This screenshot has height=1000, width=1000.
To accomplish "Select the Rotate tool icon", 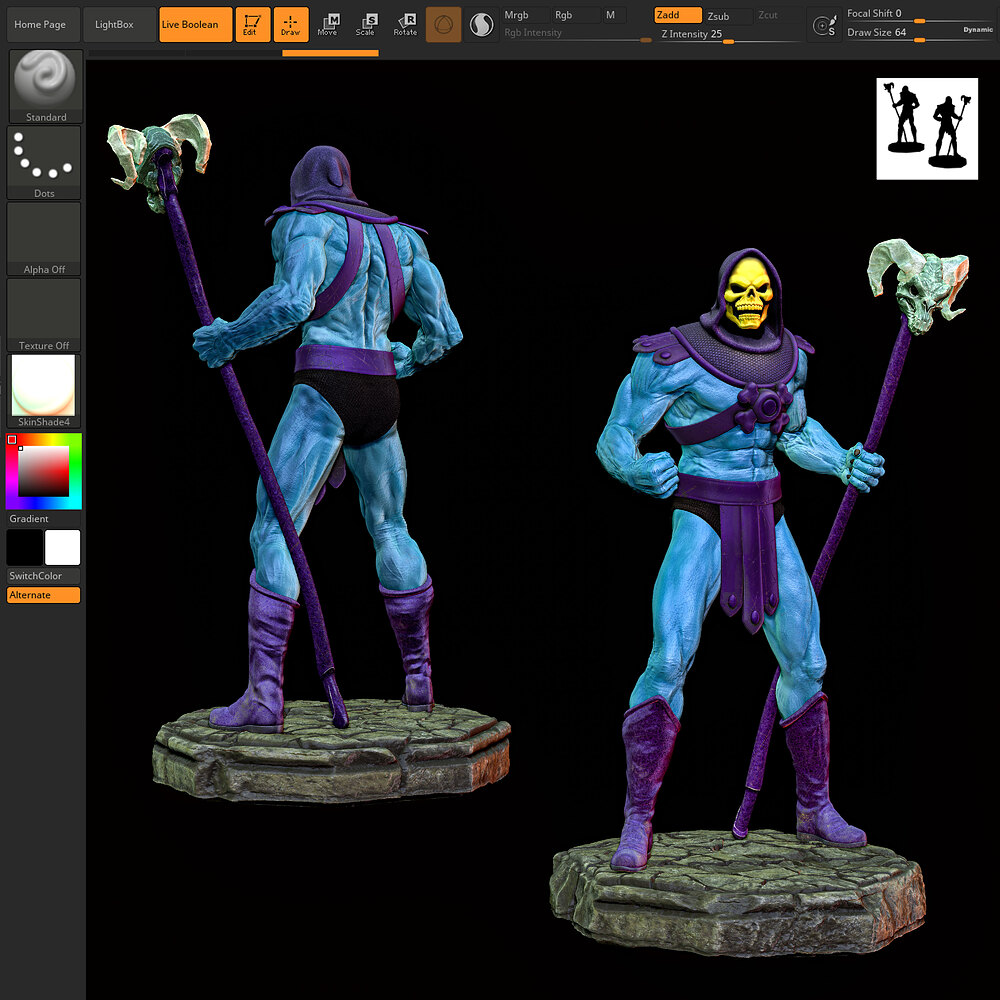I will click(405, 25).
